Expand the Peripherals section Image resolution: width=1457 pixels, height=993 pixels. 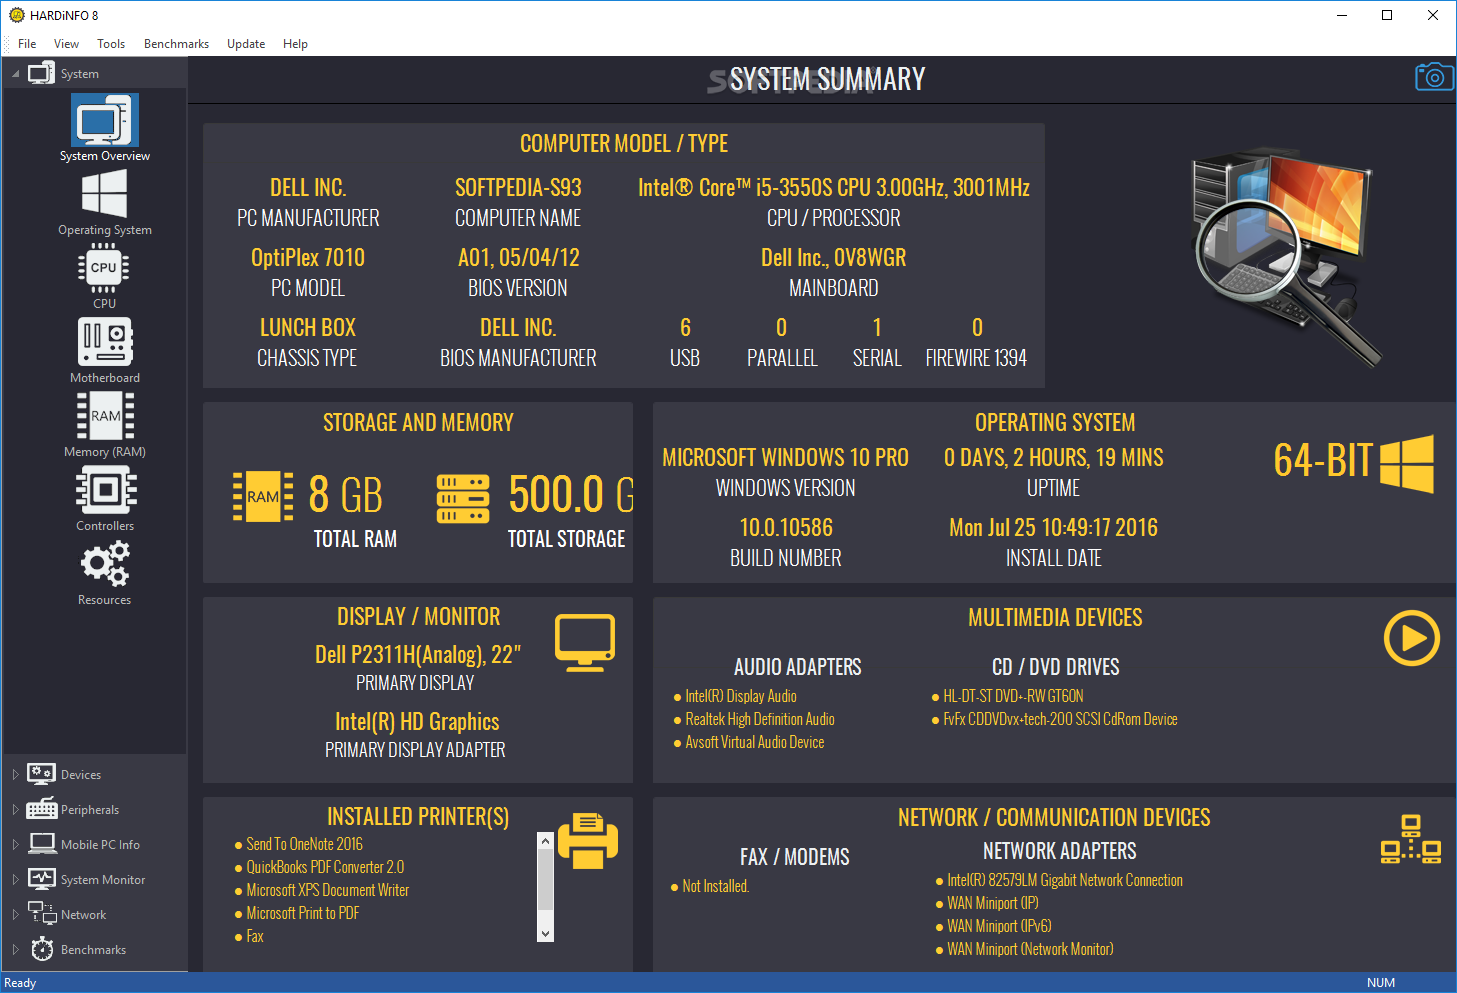[15, 809]
